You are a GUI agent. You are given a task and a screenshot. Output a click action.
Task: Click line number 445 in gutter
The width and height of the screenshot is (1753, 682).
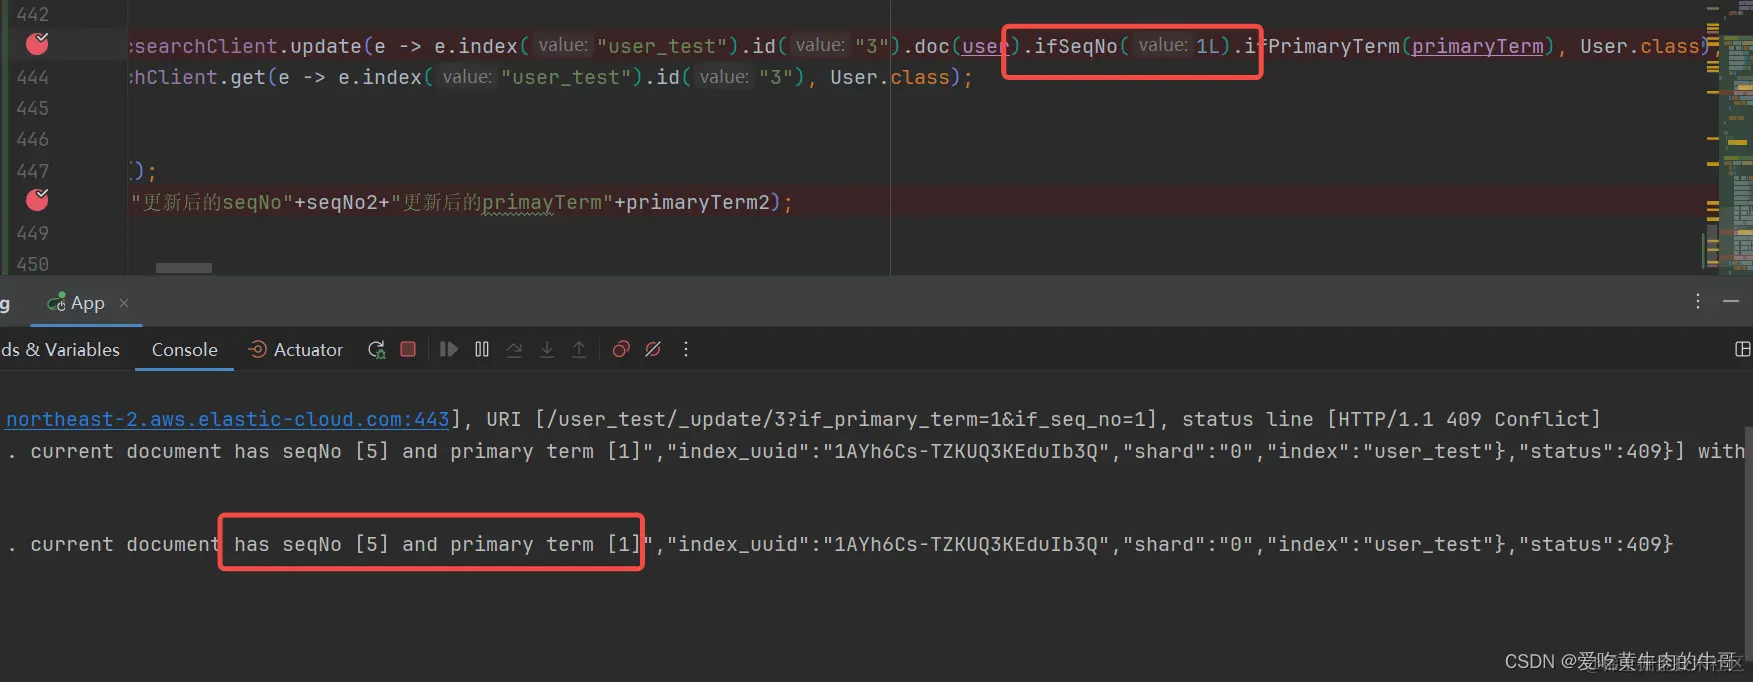[32, 108]
